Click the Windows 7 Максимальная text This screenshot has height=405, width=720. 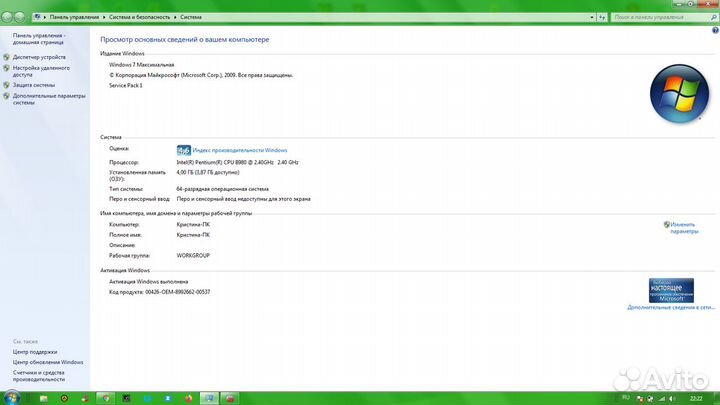[141, 65]
